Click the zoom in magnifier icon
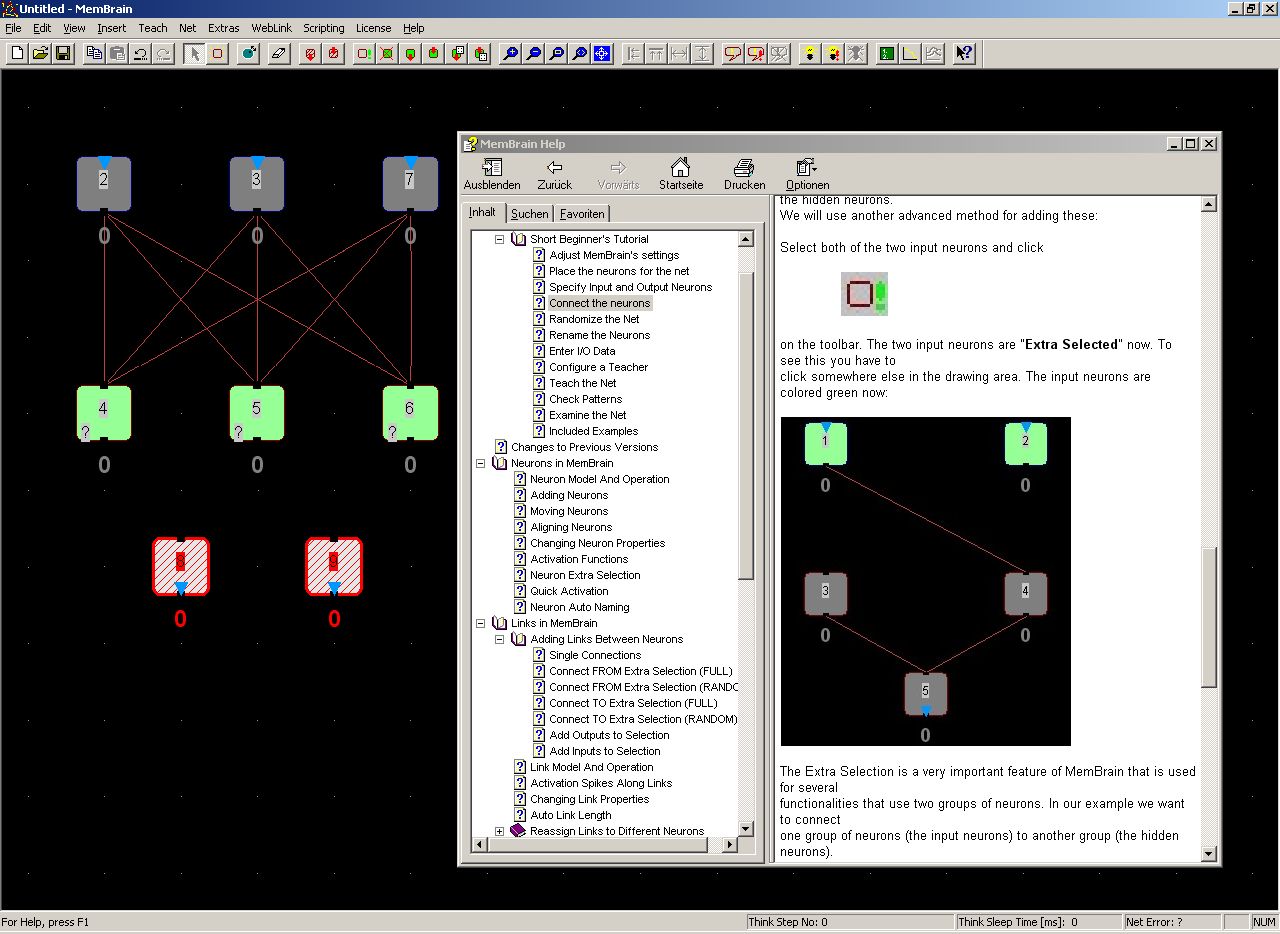This screenshot has width=1280, height=934. tap(510, 54)
